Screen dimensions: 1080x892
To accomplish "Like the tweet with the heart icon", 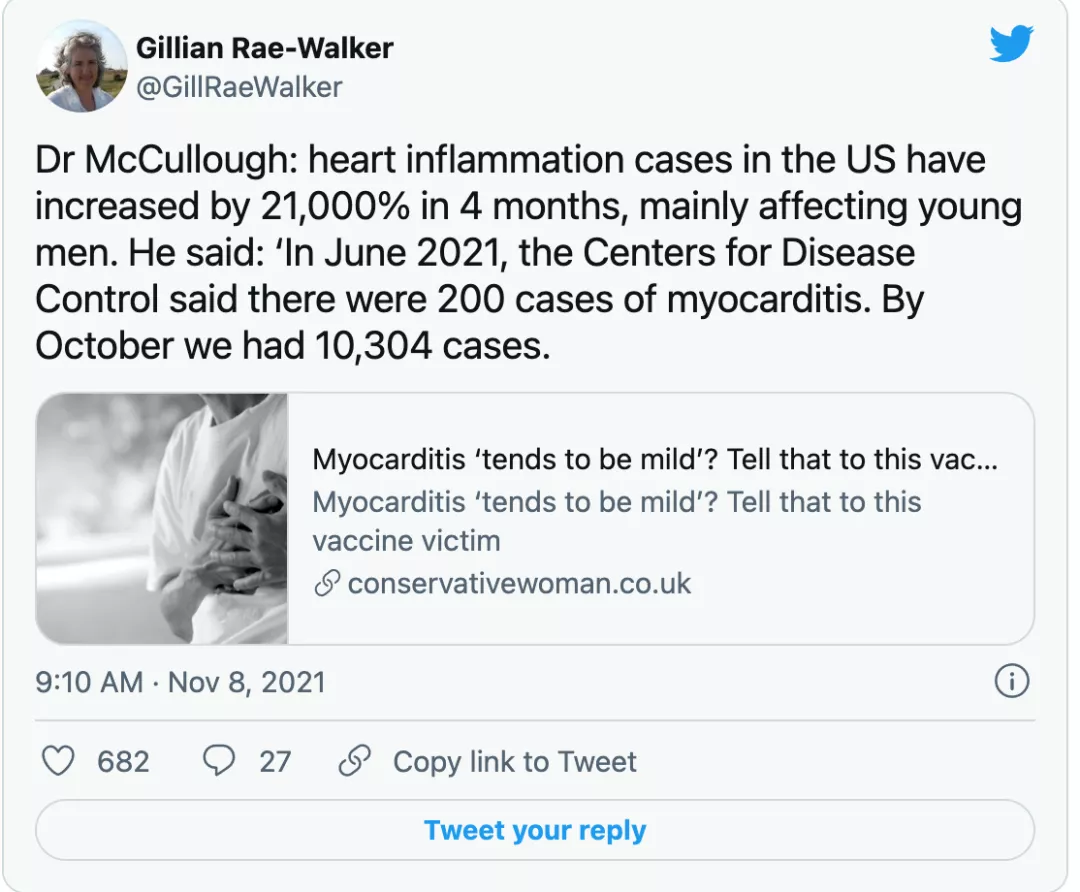I will point(60,762).
